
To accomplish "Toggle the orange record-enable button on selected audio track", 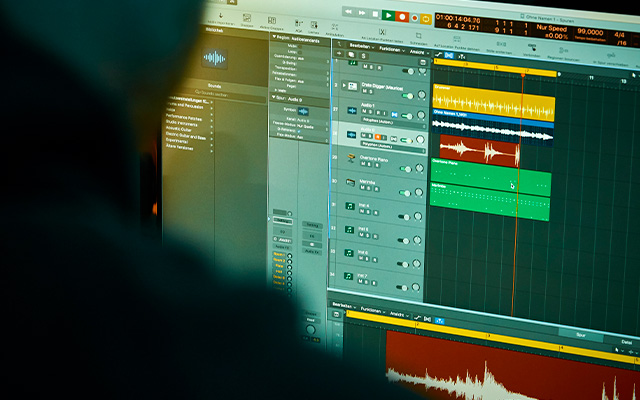I will point(378,137).
